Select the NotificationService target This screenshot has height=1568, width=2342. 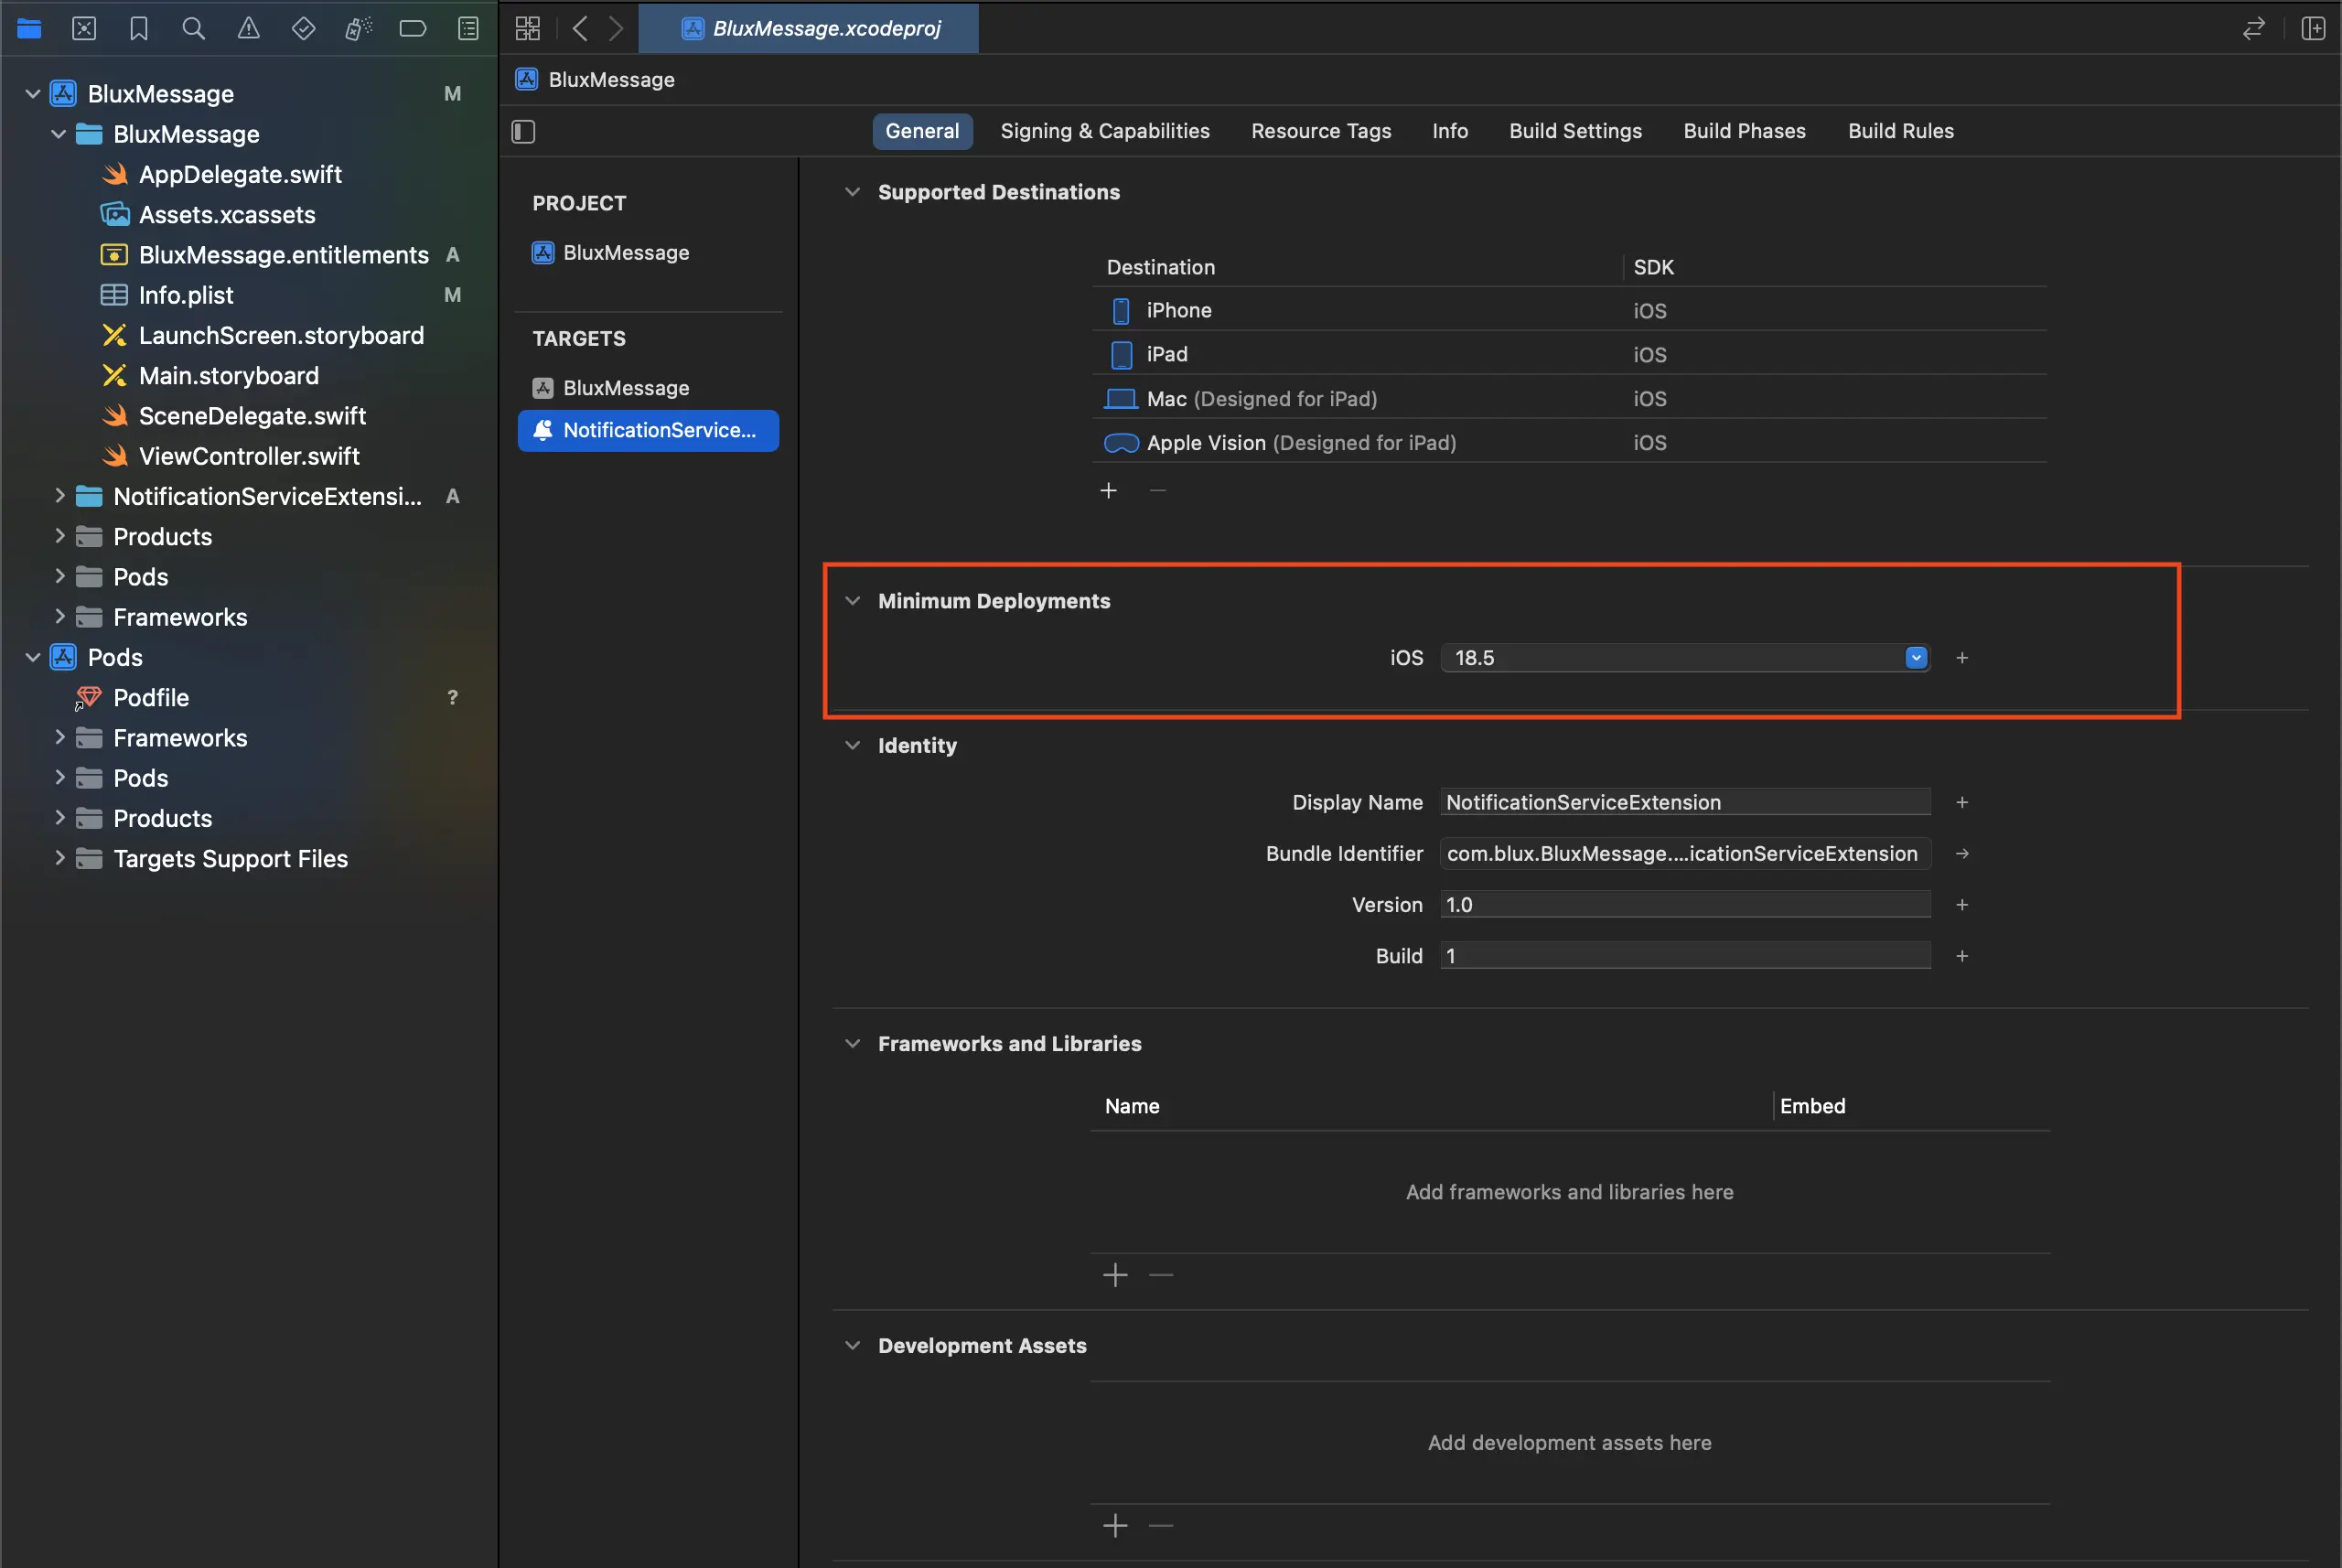[x=648, y=430]
